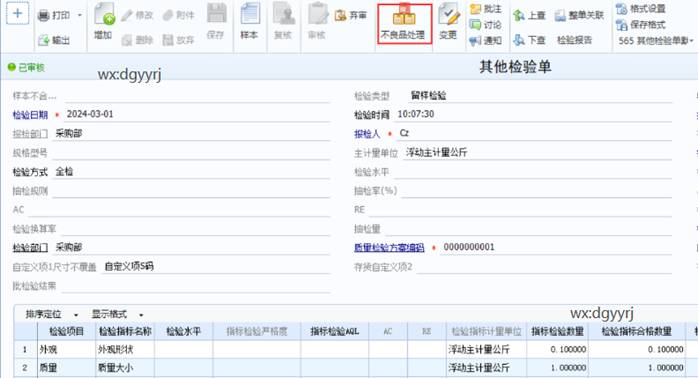Click the 检验类型 field 留样检验
698x378 pixels.
(540, 95)
